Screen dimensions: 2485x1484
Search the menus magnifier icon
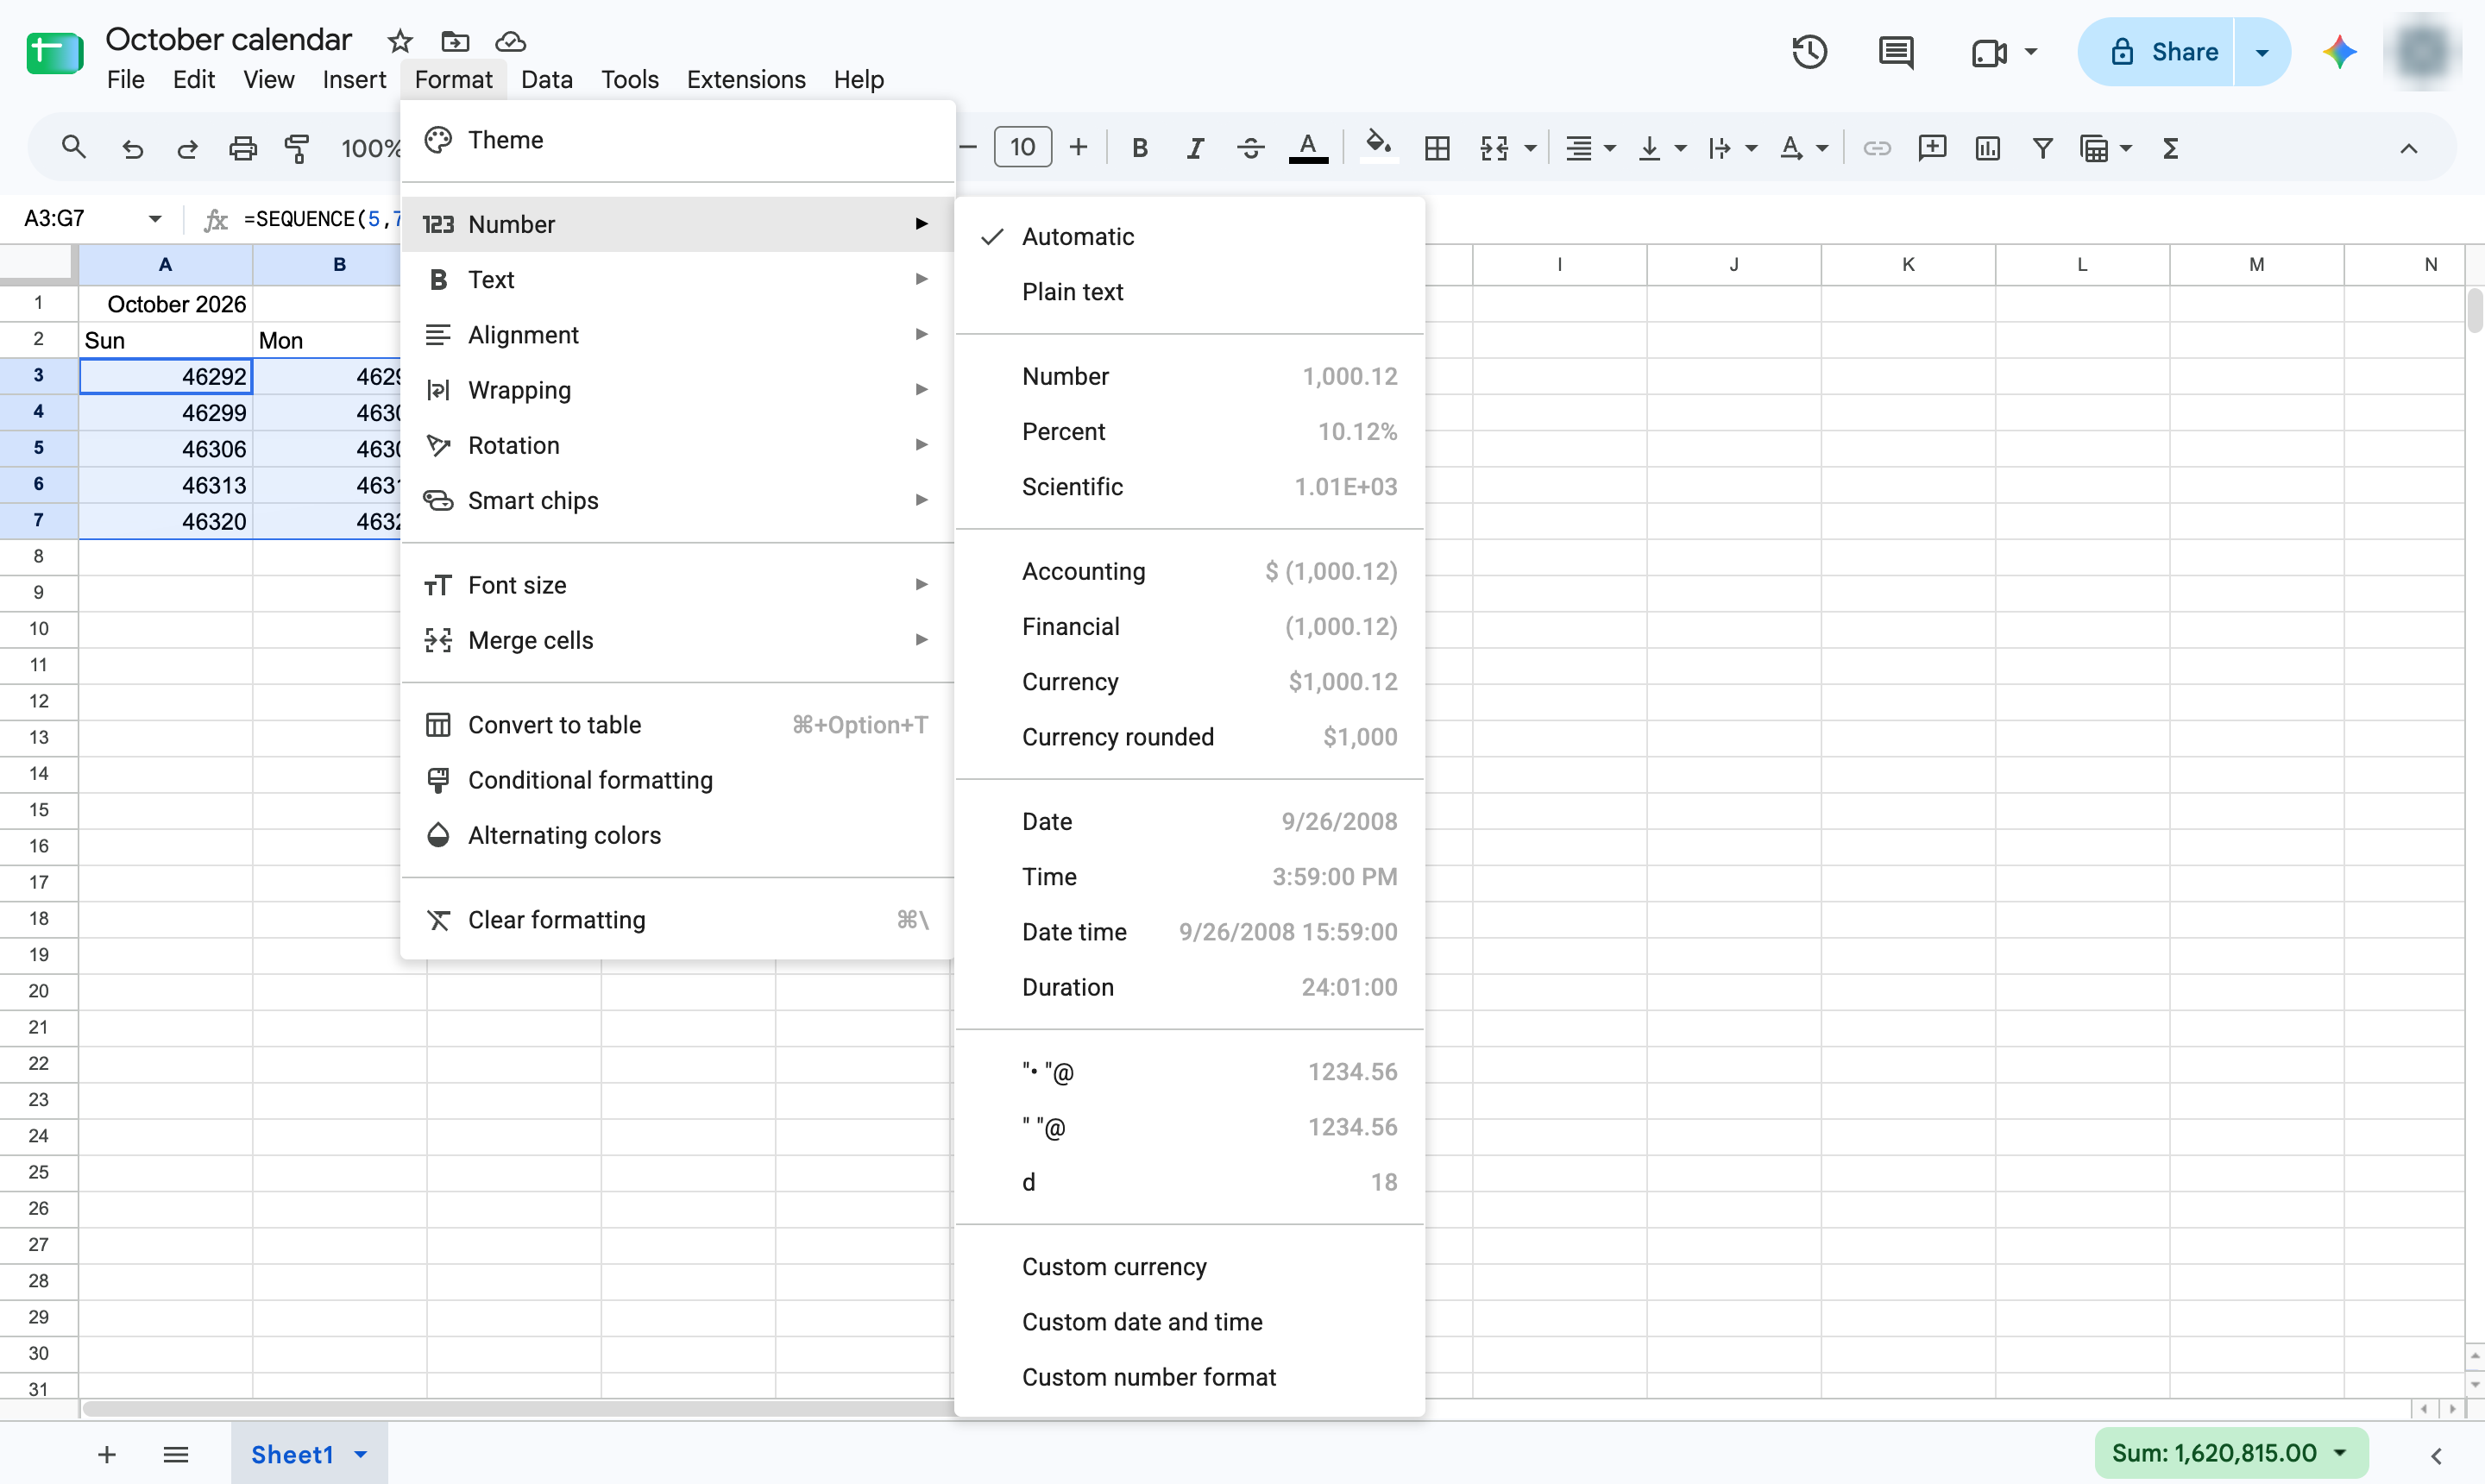73,148
